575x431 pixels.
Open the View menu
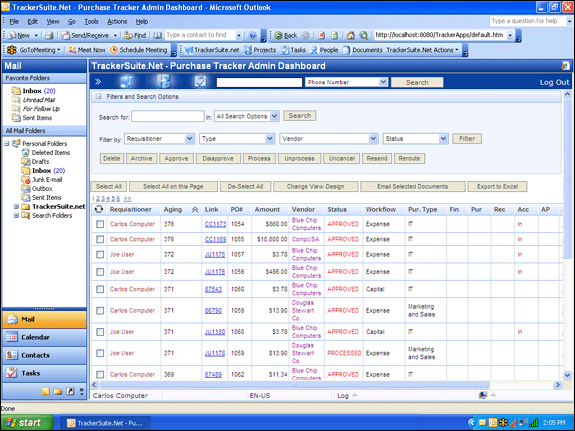pos(53,22)
